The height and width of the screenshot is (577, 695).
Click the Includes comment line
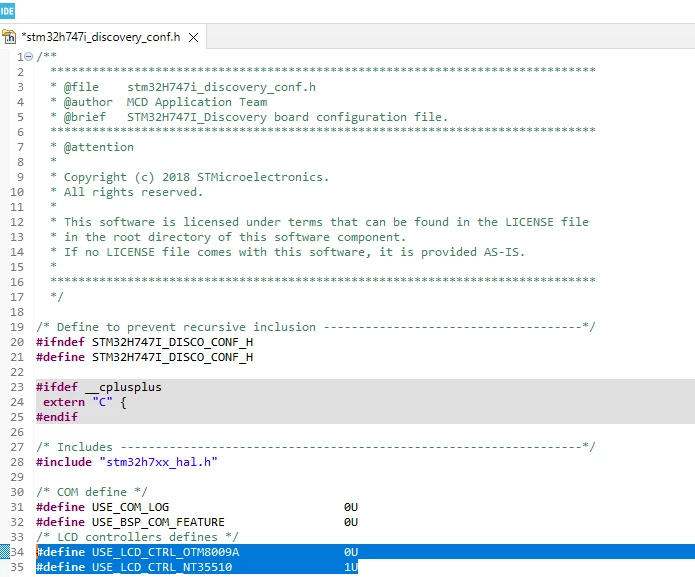(x=316, y=447)
